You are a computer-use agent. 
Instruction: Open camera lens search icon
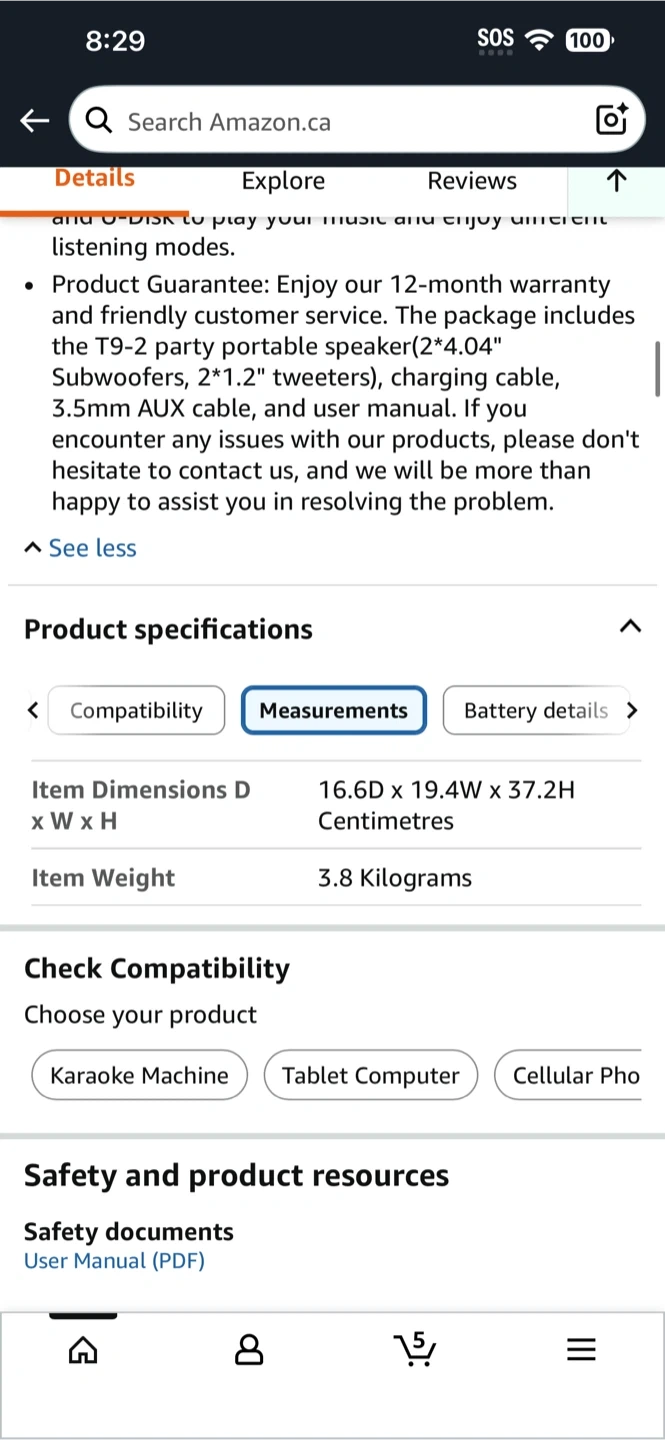[x=611, y=120]
